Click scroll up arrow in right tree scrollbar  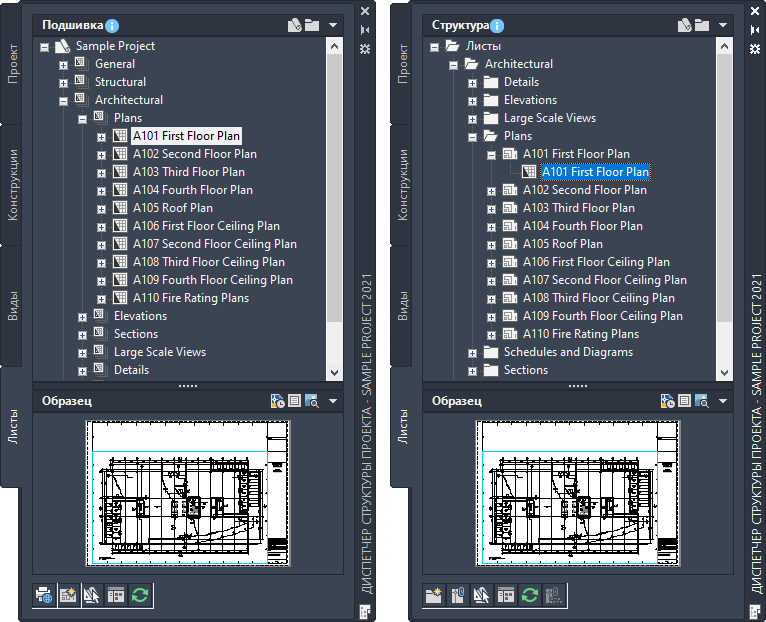click(724, 46)
